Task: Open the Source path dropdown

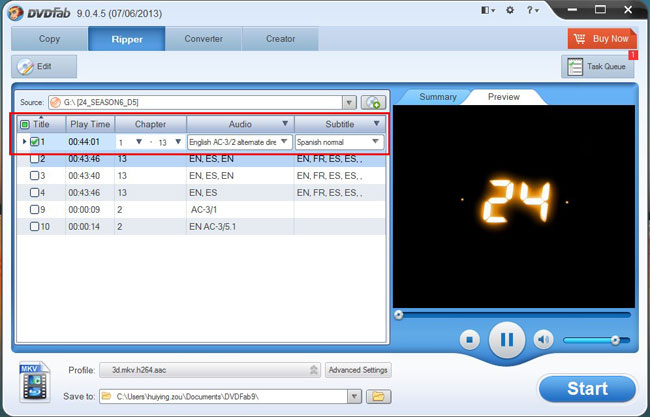Action: 349,102
